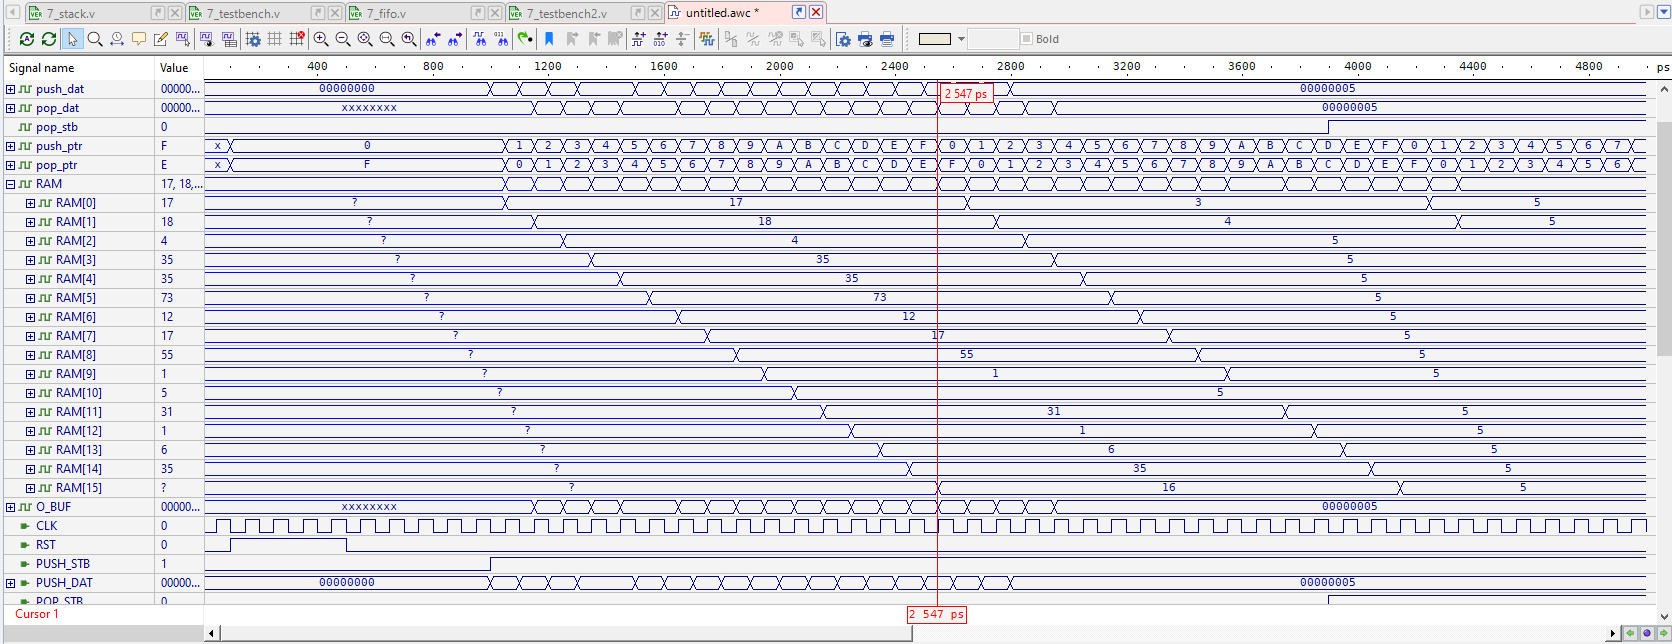The height and width of the screenshot is (644, 1672).
Task: Expand the pop_dat signal
Action: pos(11,108)
